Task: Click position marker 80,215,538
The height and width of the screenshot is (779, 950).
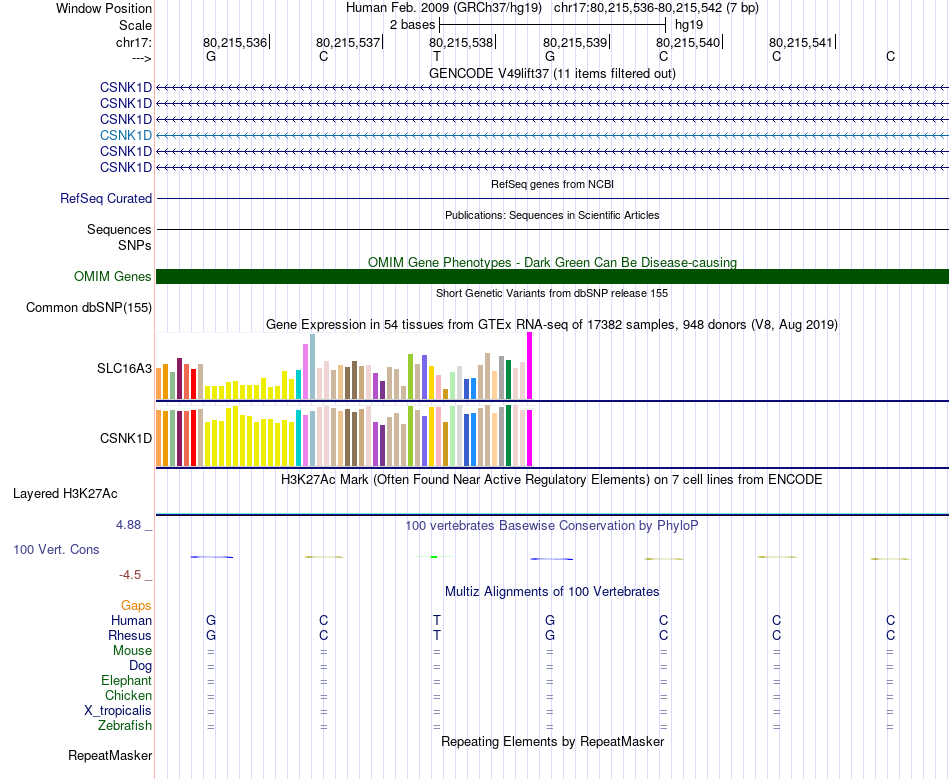Action: (x=461, y=42)
